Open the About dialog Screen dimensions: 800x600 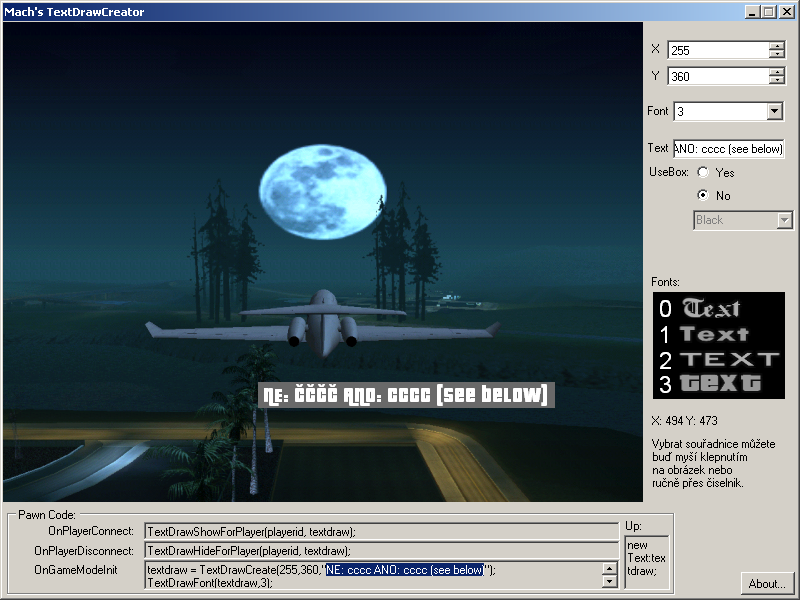[x=767, y=583]
